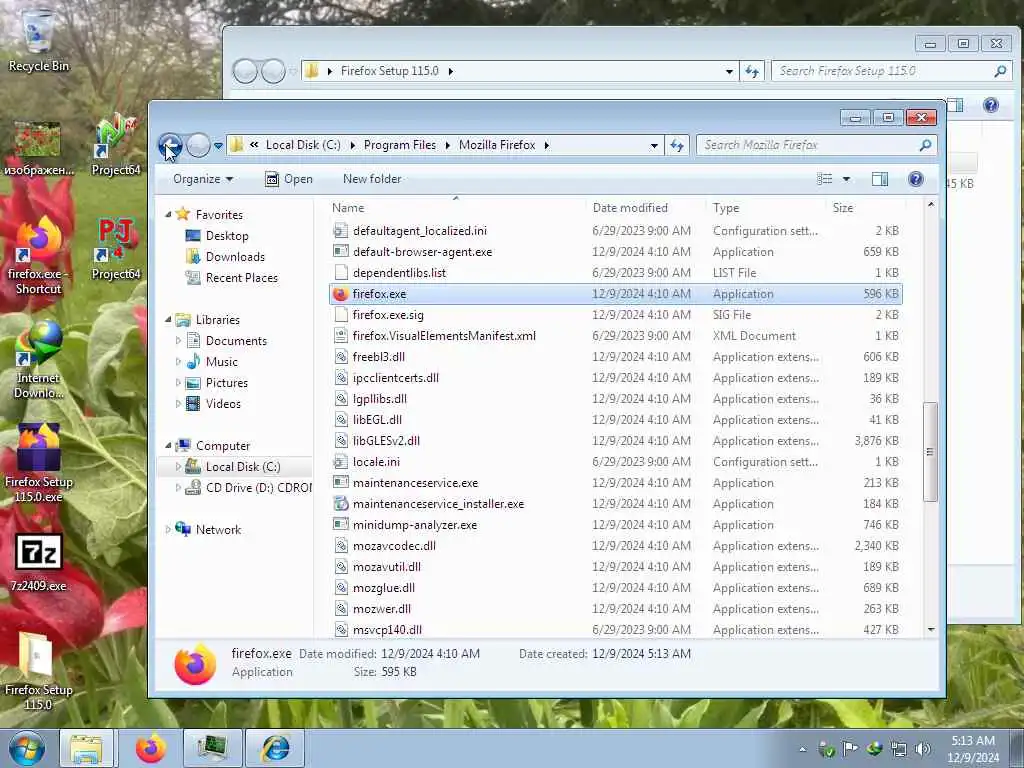This screenshot has width=1024, height=768.
Task: Click the file list vertical scrollbar thumb
Action: click(931, 452)
